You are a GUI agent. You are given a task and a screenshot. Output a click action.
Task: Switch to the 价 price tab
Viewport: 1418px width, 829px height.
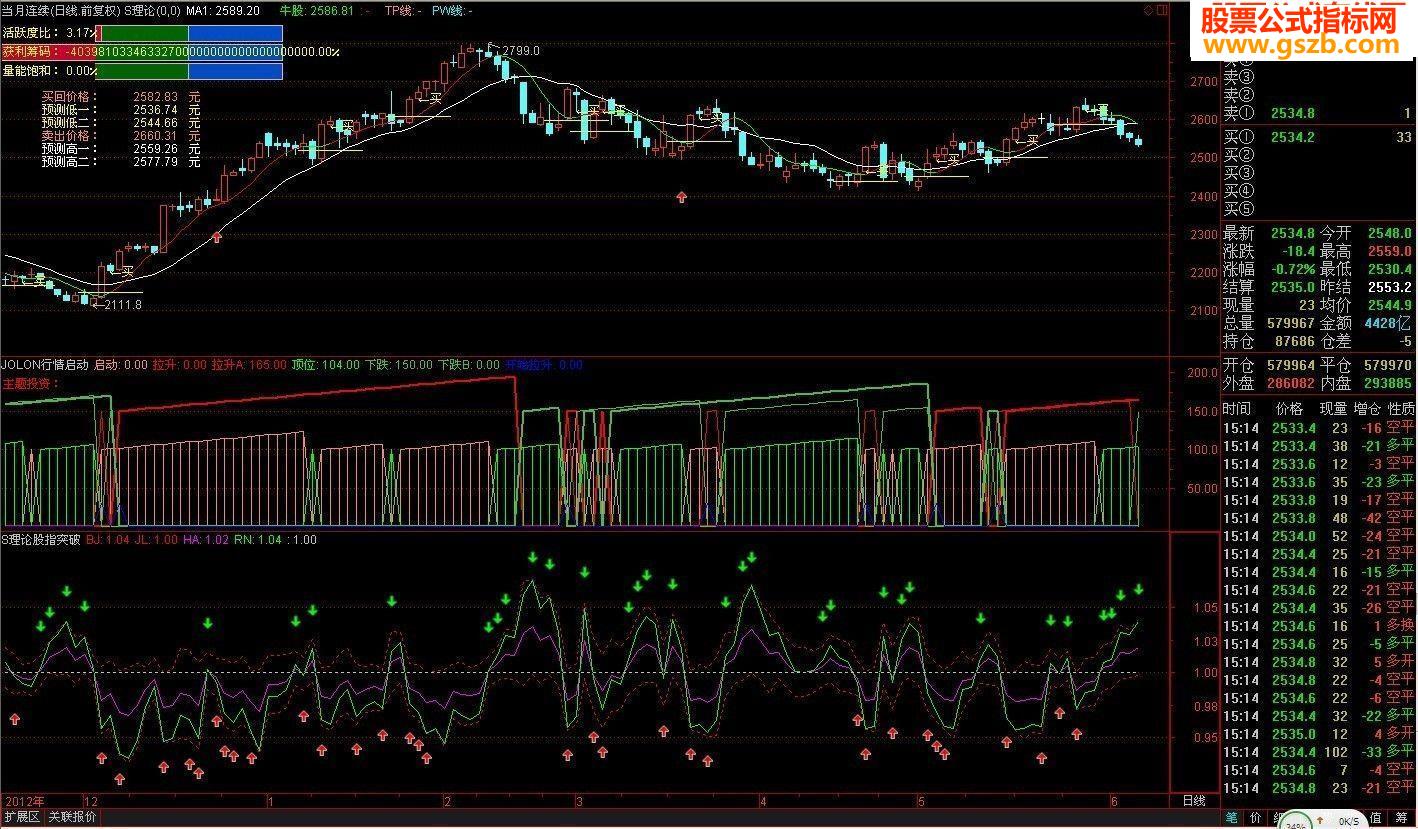1254,818
